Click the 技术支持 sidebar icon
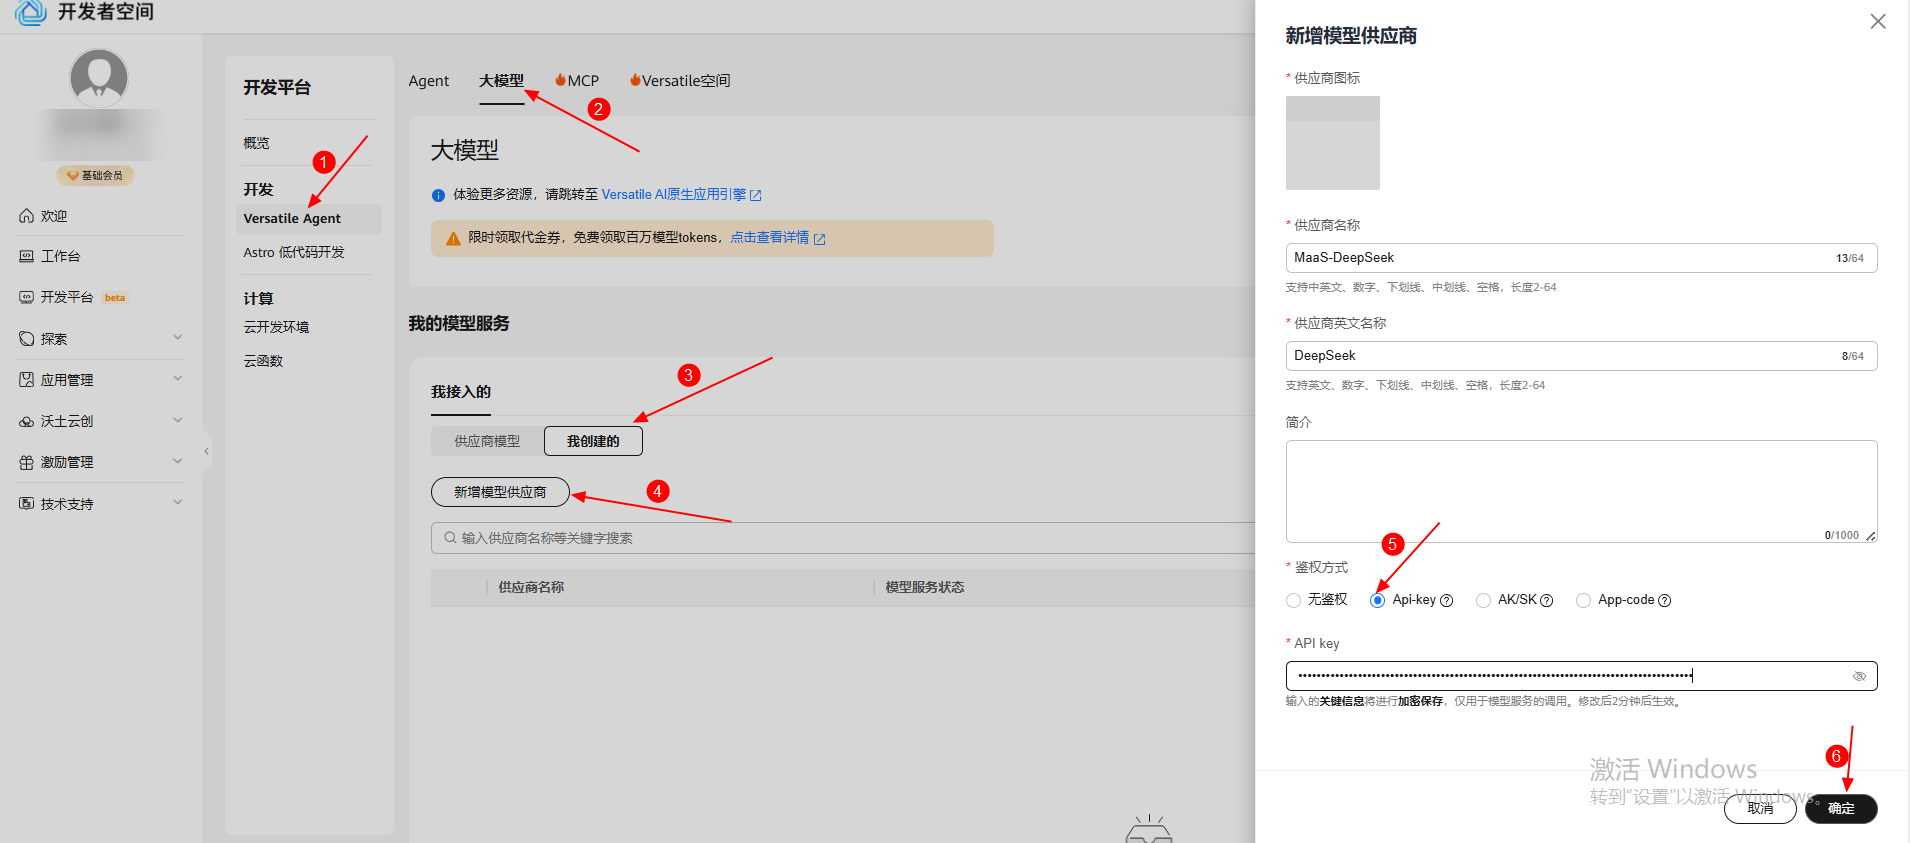Screen dimensions: 1910x843 coord(27,503)
